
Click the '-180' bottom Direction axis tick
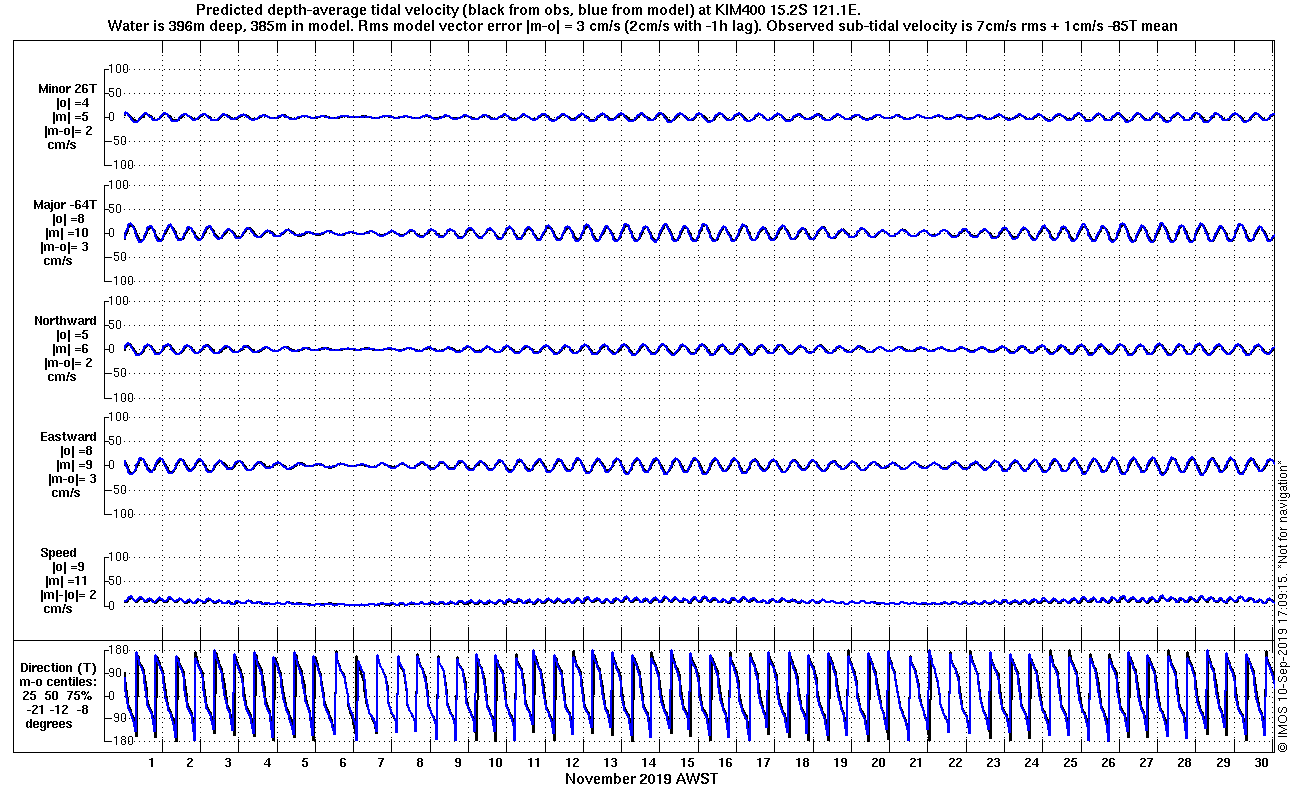point(118,741)
